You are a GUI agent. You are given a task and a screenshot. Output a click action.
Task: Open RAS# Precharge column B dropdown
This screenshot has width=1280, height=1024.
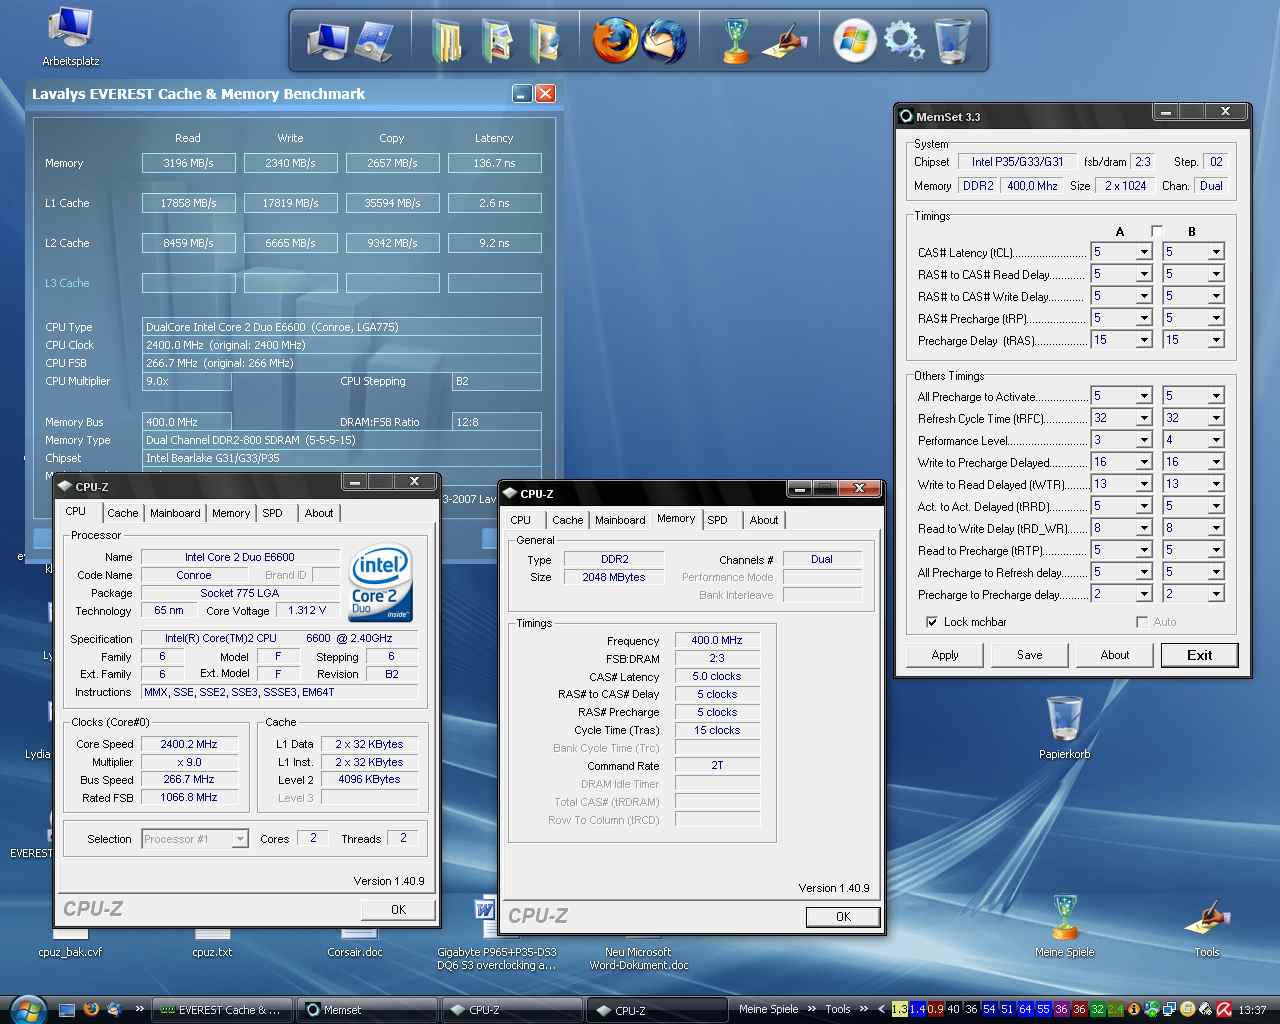[1216, 318]
